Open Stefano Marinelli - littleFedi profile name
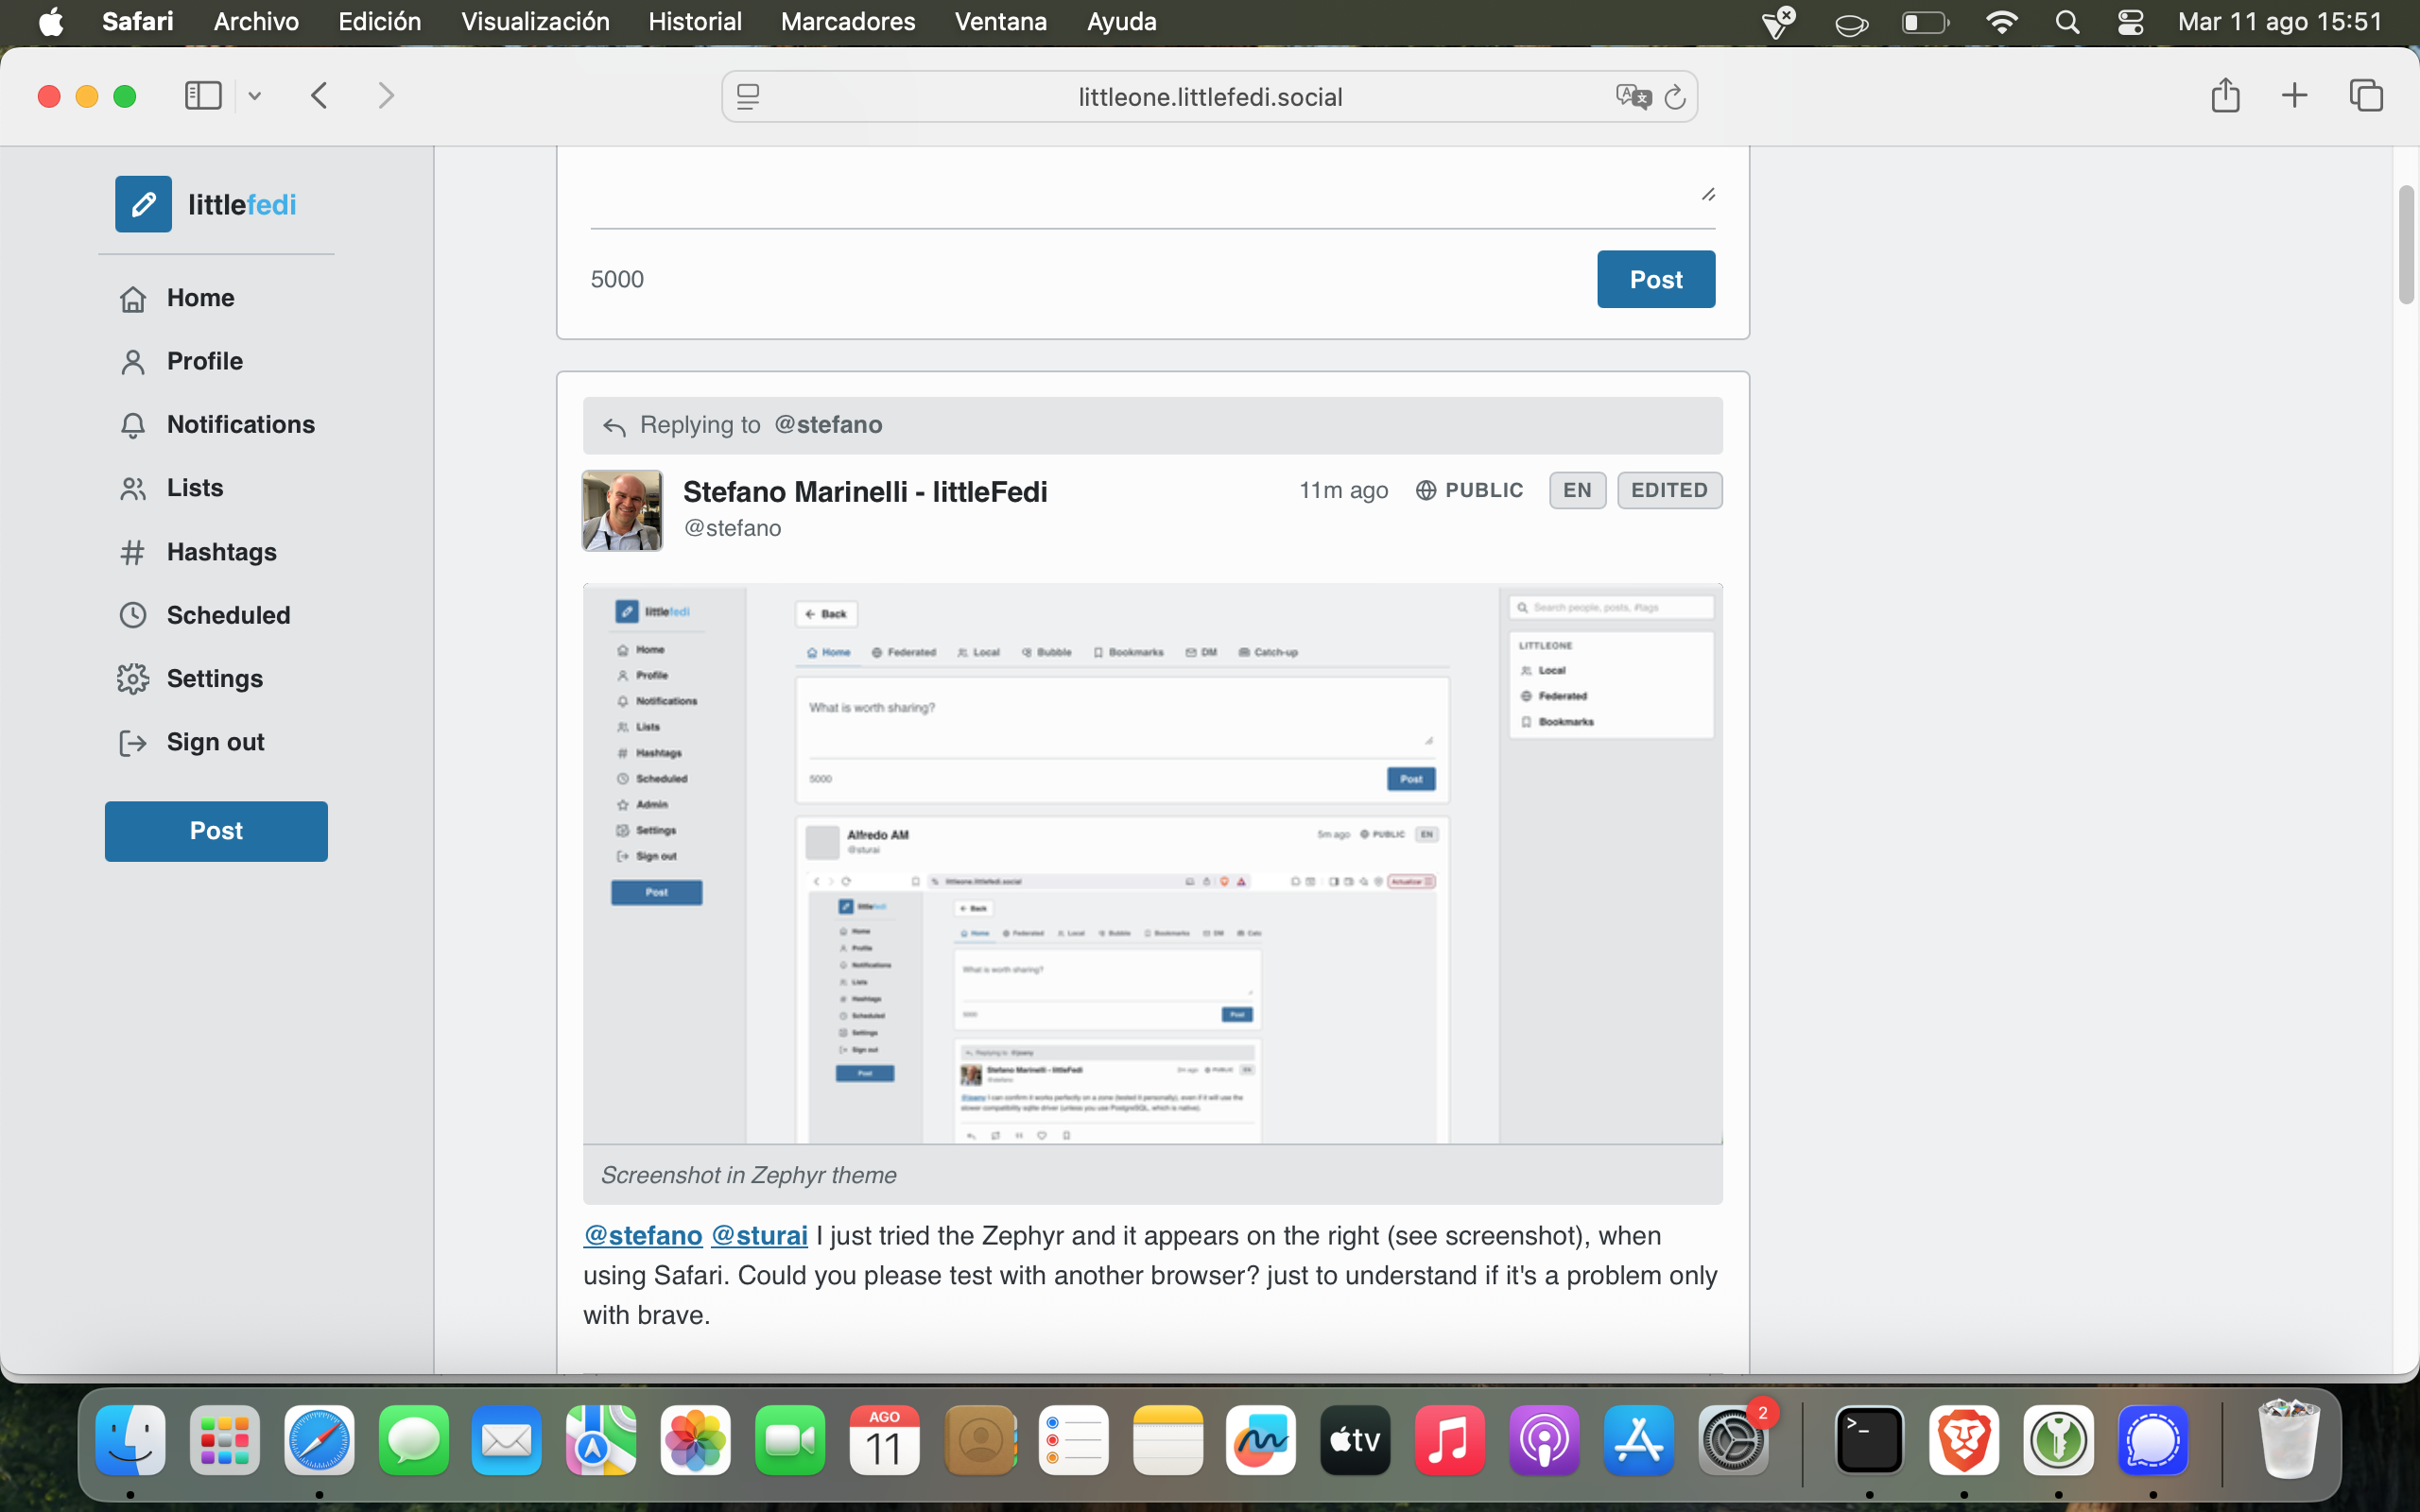Screen dimensions: 2420x1512 click(865, 492)
